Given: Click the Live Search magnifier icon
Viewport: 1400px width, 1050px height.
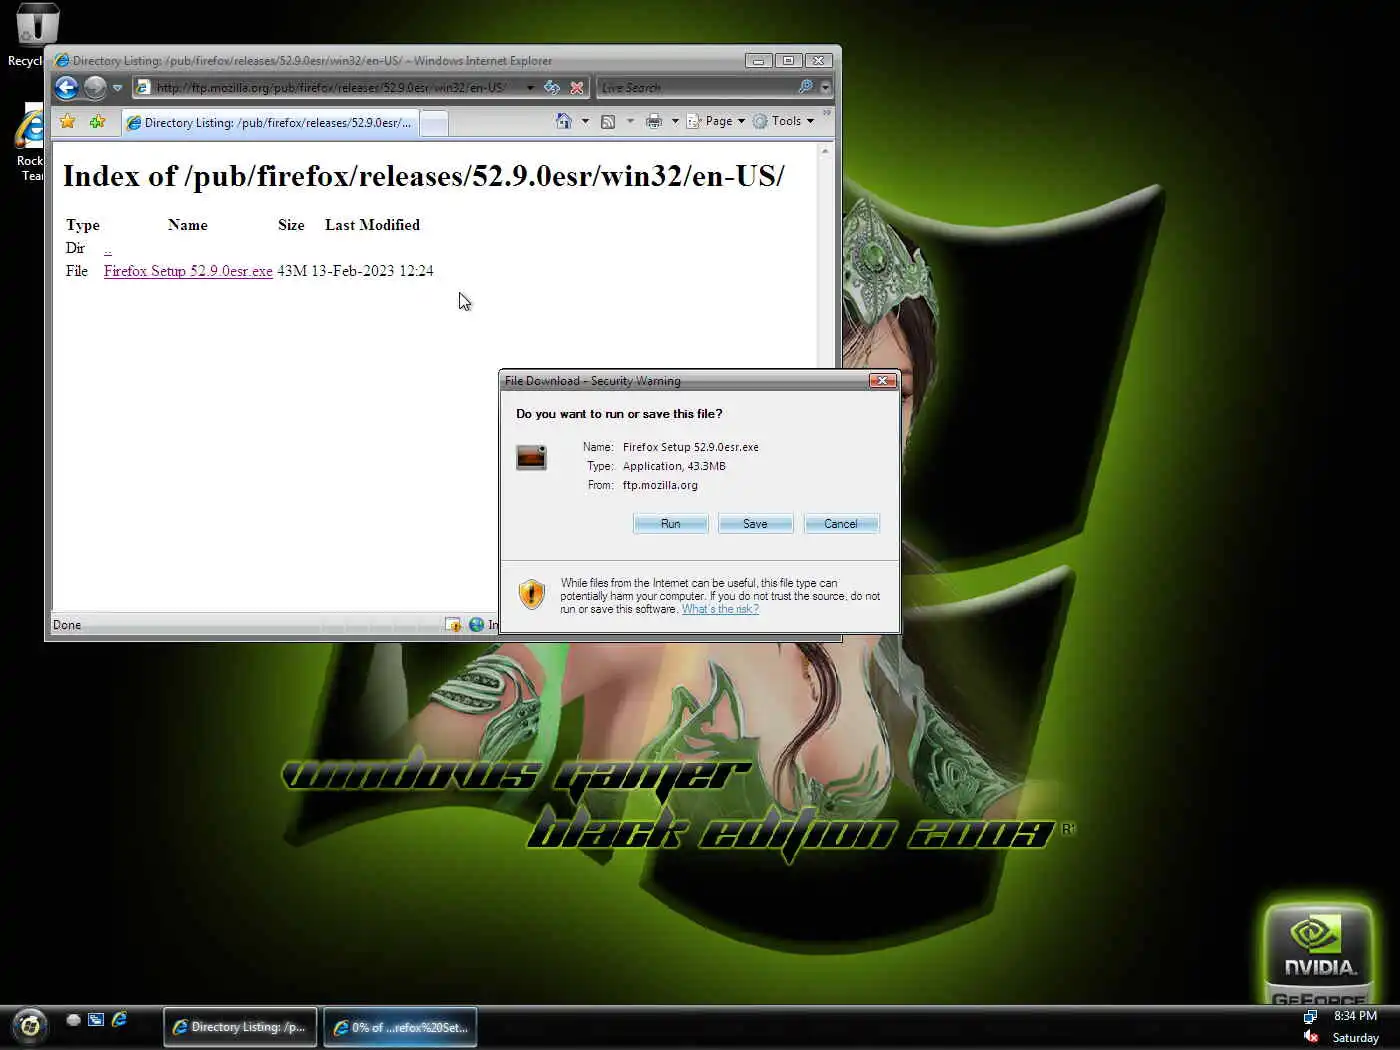Looking at the screenshot, I should coord(805,87).
